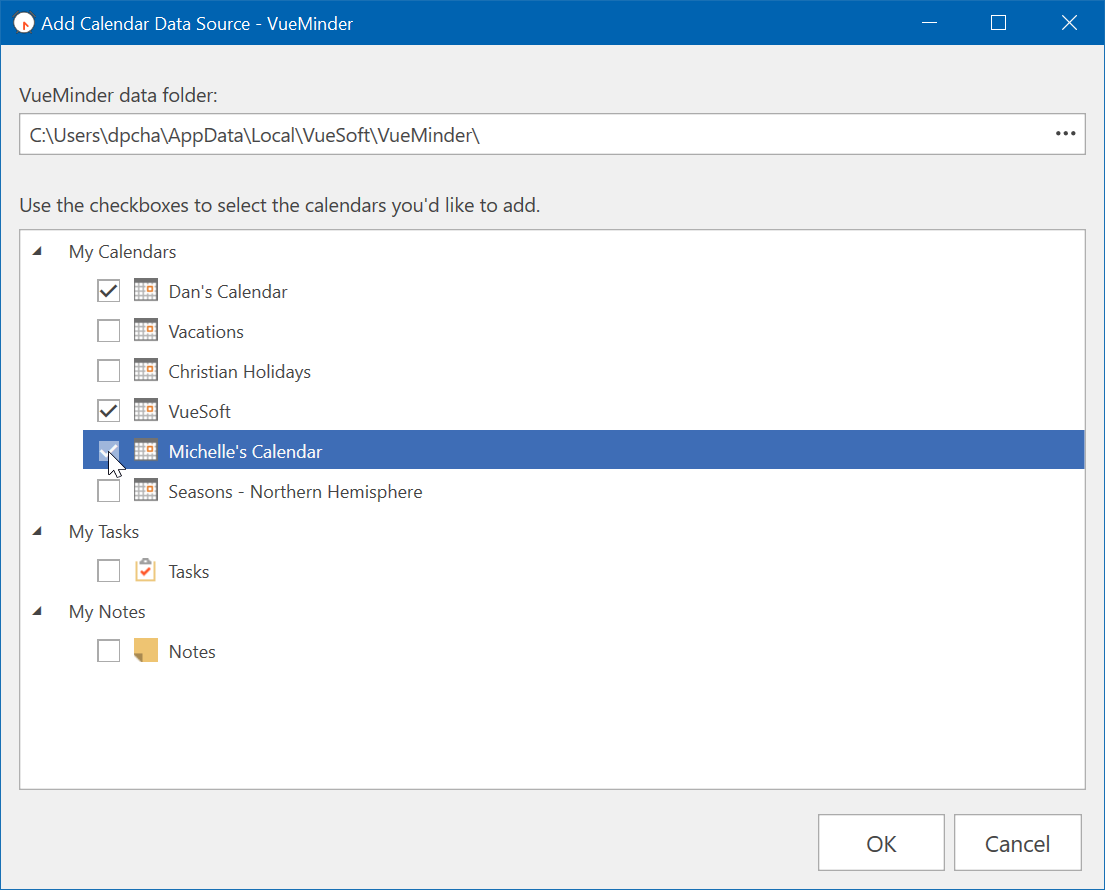The image size is (1105, 890).
Task: Collapse the My Tasks group
Action: (38, 531)
